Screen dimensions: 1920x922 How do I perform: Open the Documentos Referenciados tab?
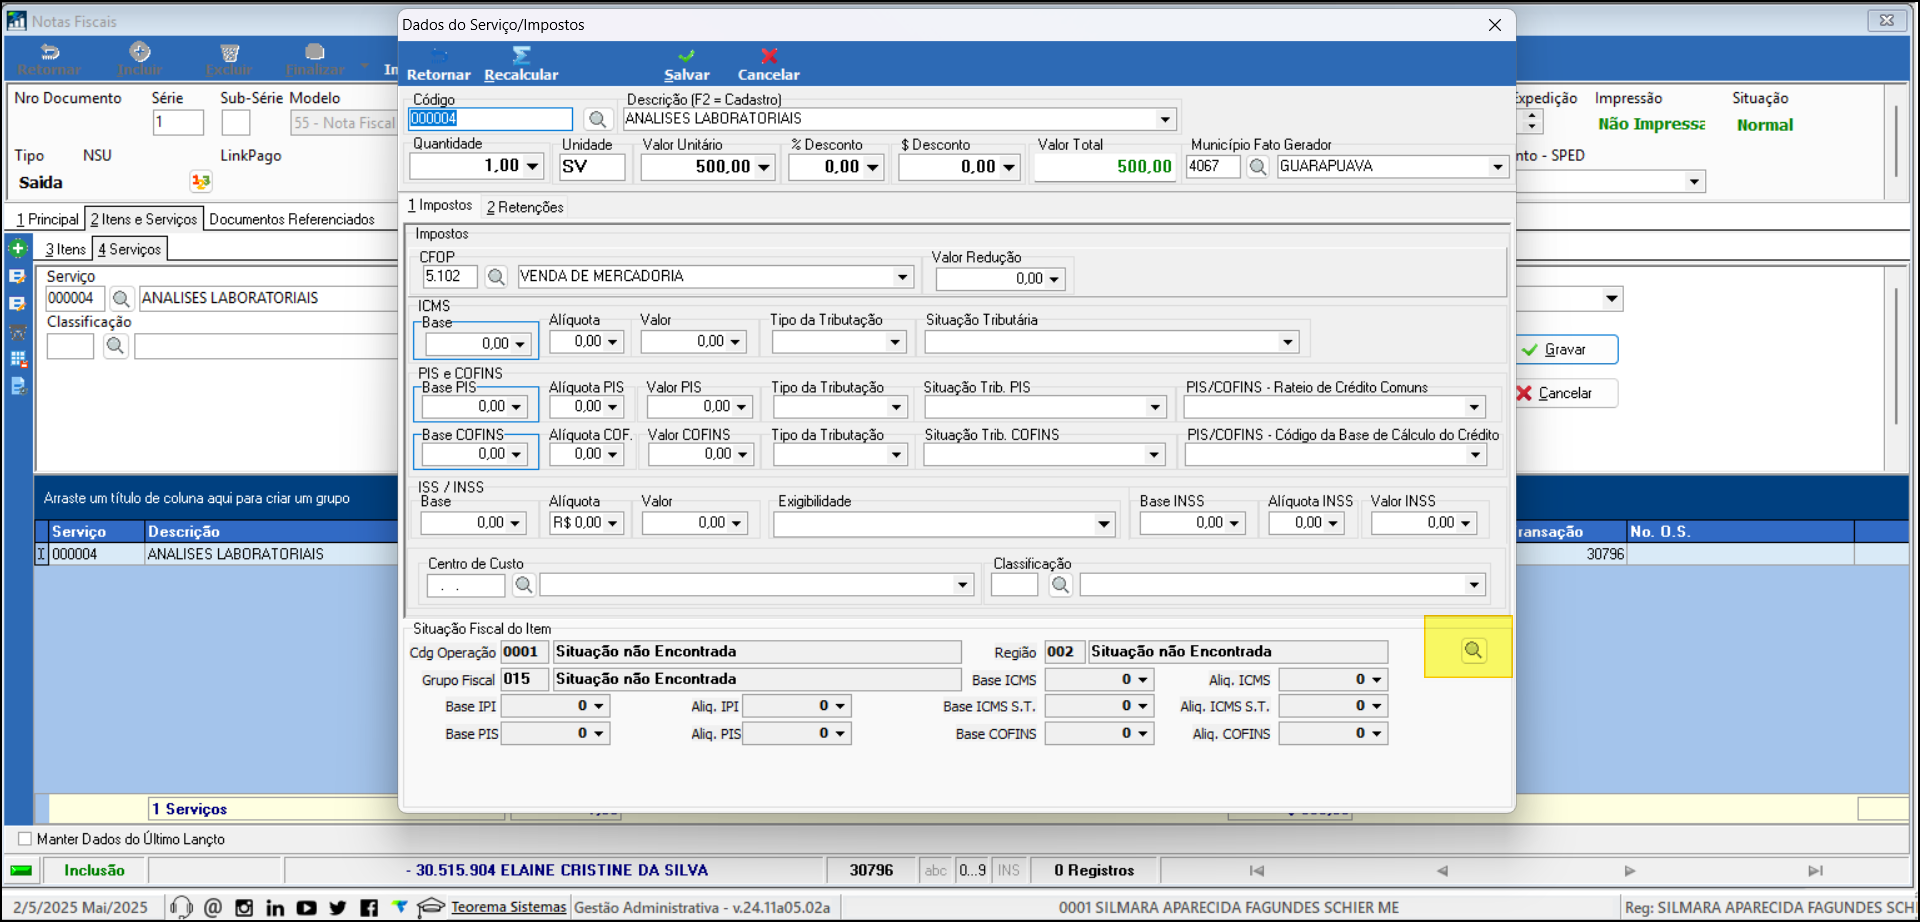tap(292, 219)
